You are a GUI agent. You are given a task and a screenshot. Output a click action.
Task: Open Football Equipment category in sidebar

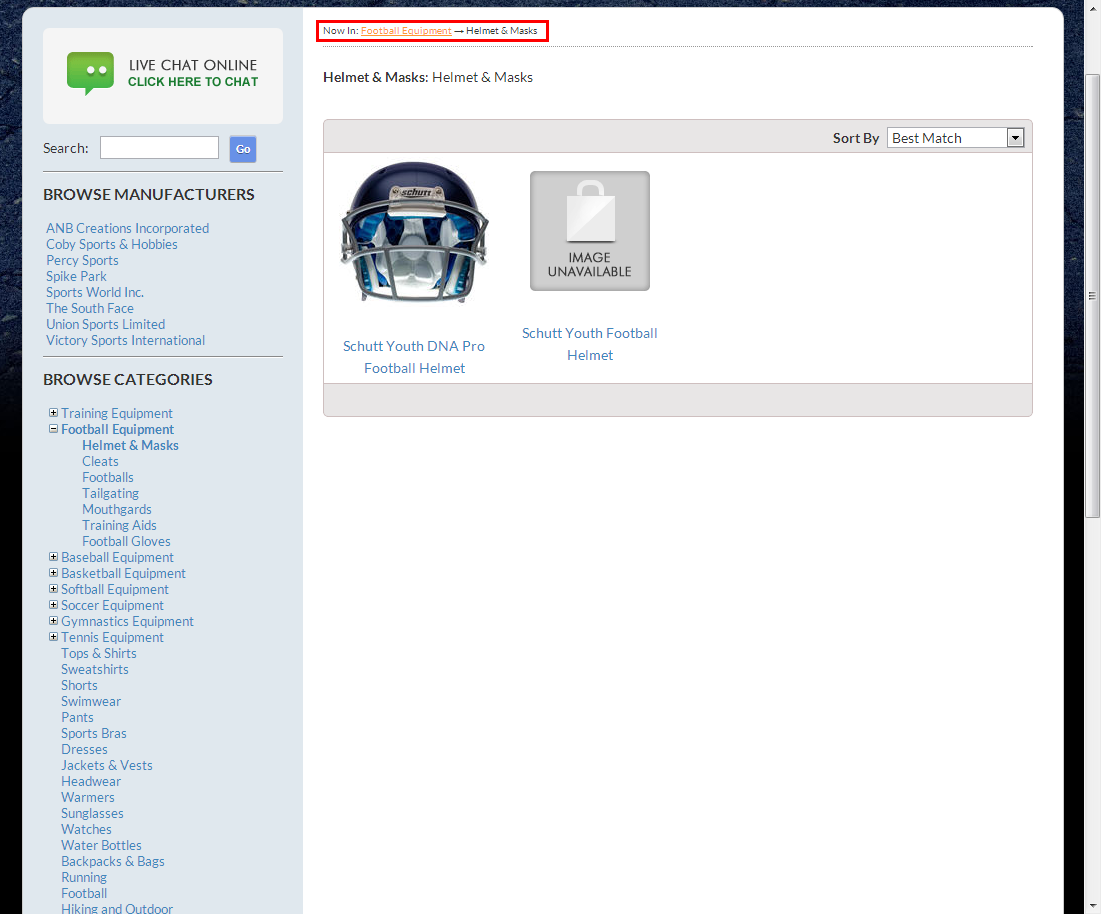click(x=117, y=430)
